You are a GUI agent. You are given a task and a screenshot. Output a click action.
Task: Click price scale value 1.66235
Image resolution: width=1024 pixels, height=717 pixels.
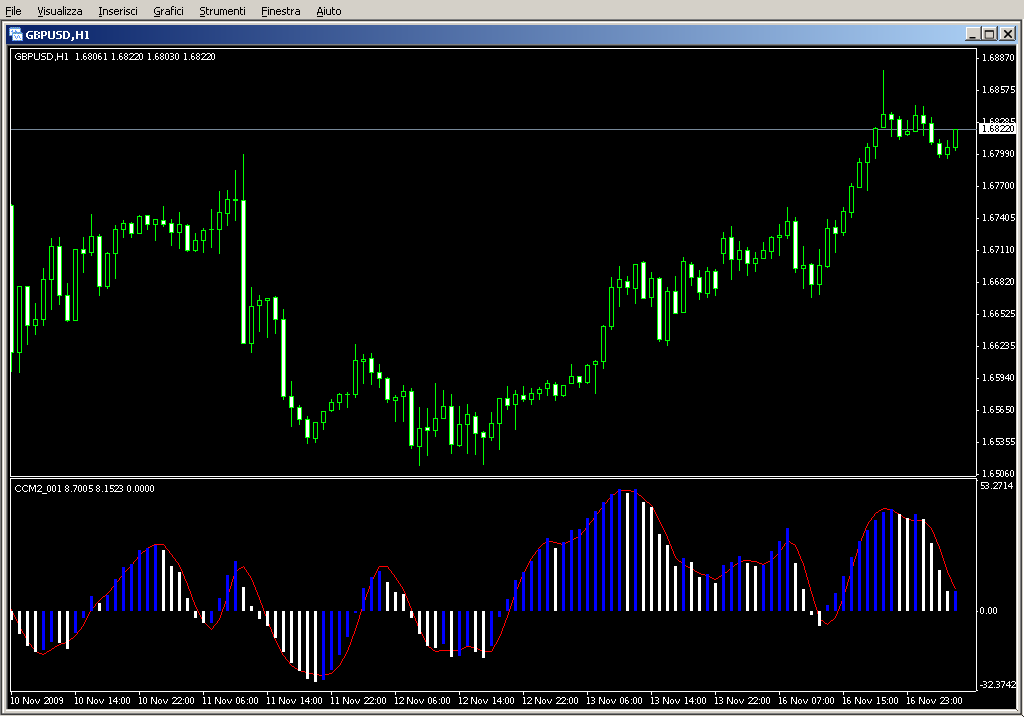click(x=999, y=345)
